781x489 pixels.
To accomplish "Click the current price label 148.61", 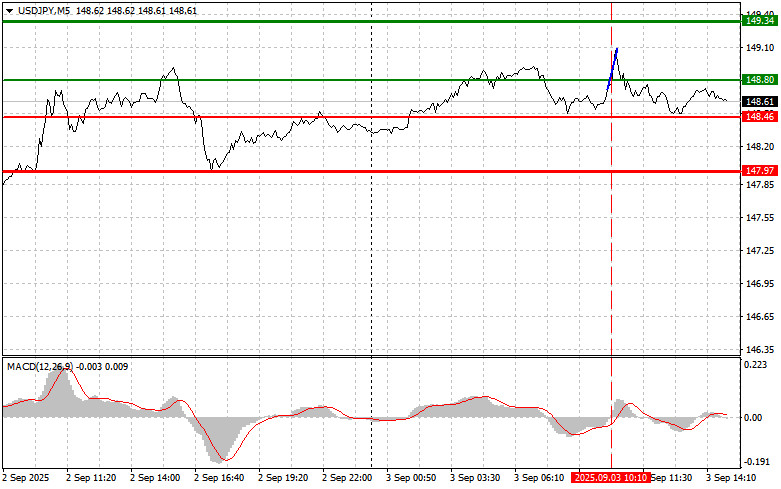I will coord(760,102).
